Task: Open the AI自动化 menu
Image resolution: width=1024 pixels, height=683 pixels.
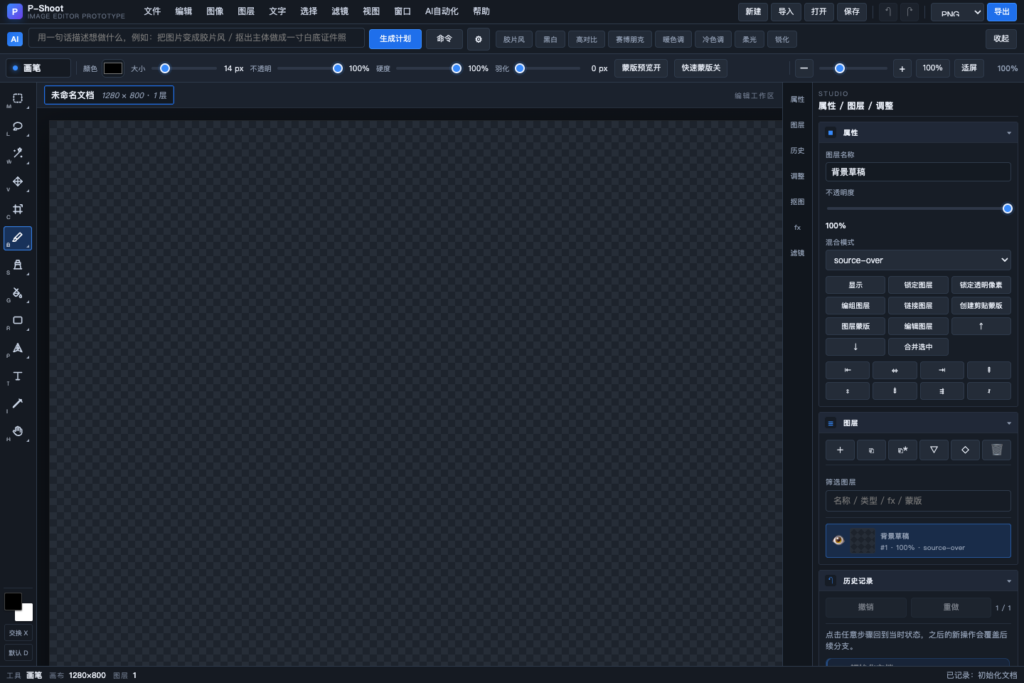Action: tap(441, 11)
